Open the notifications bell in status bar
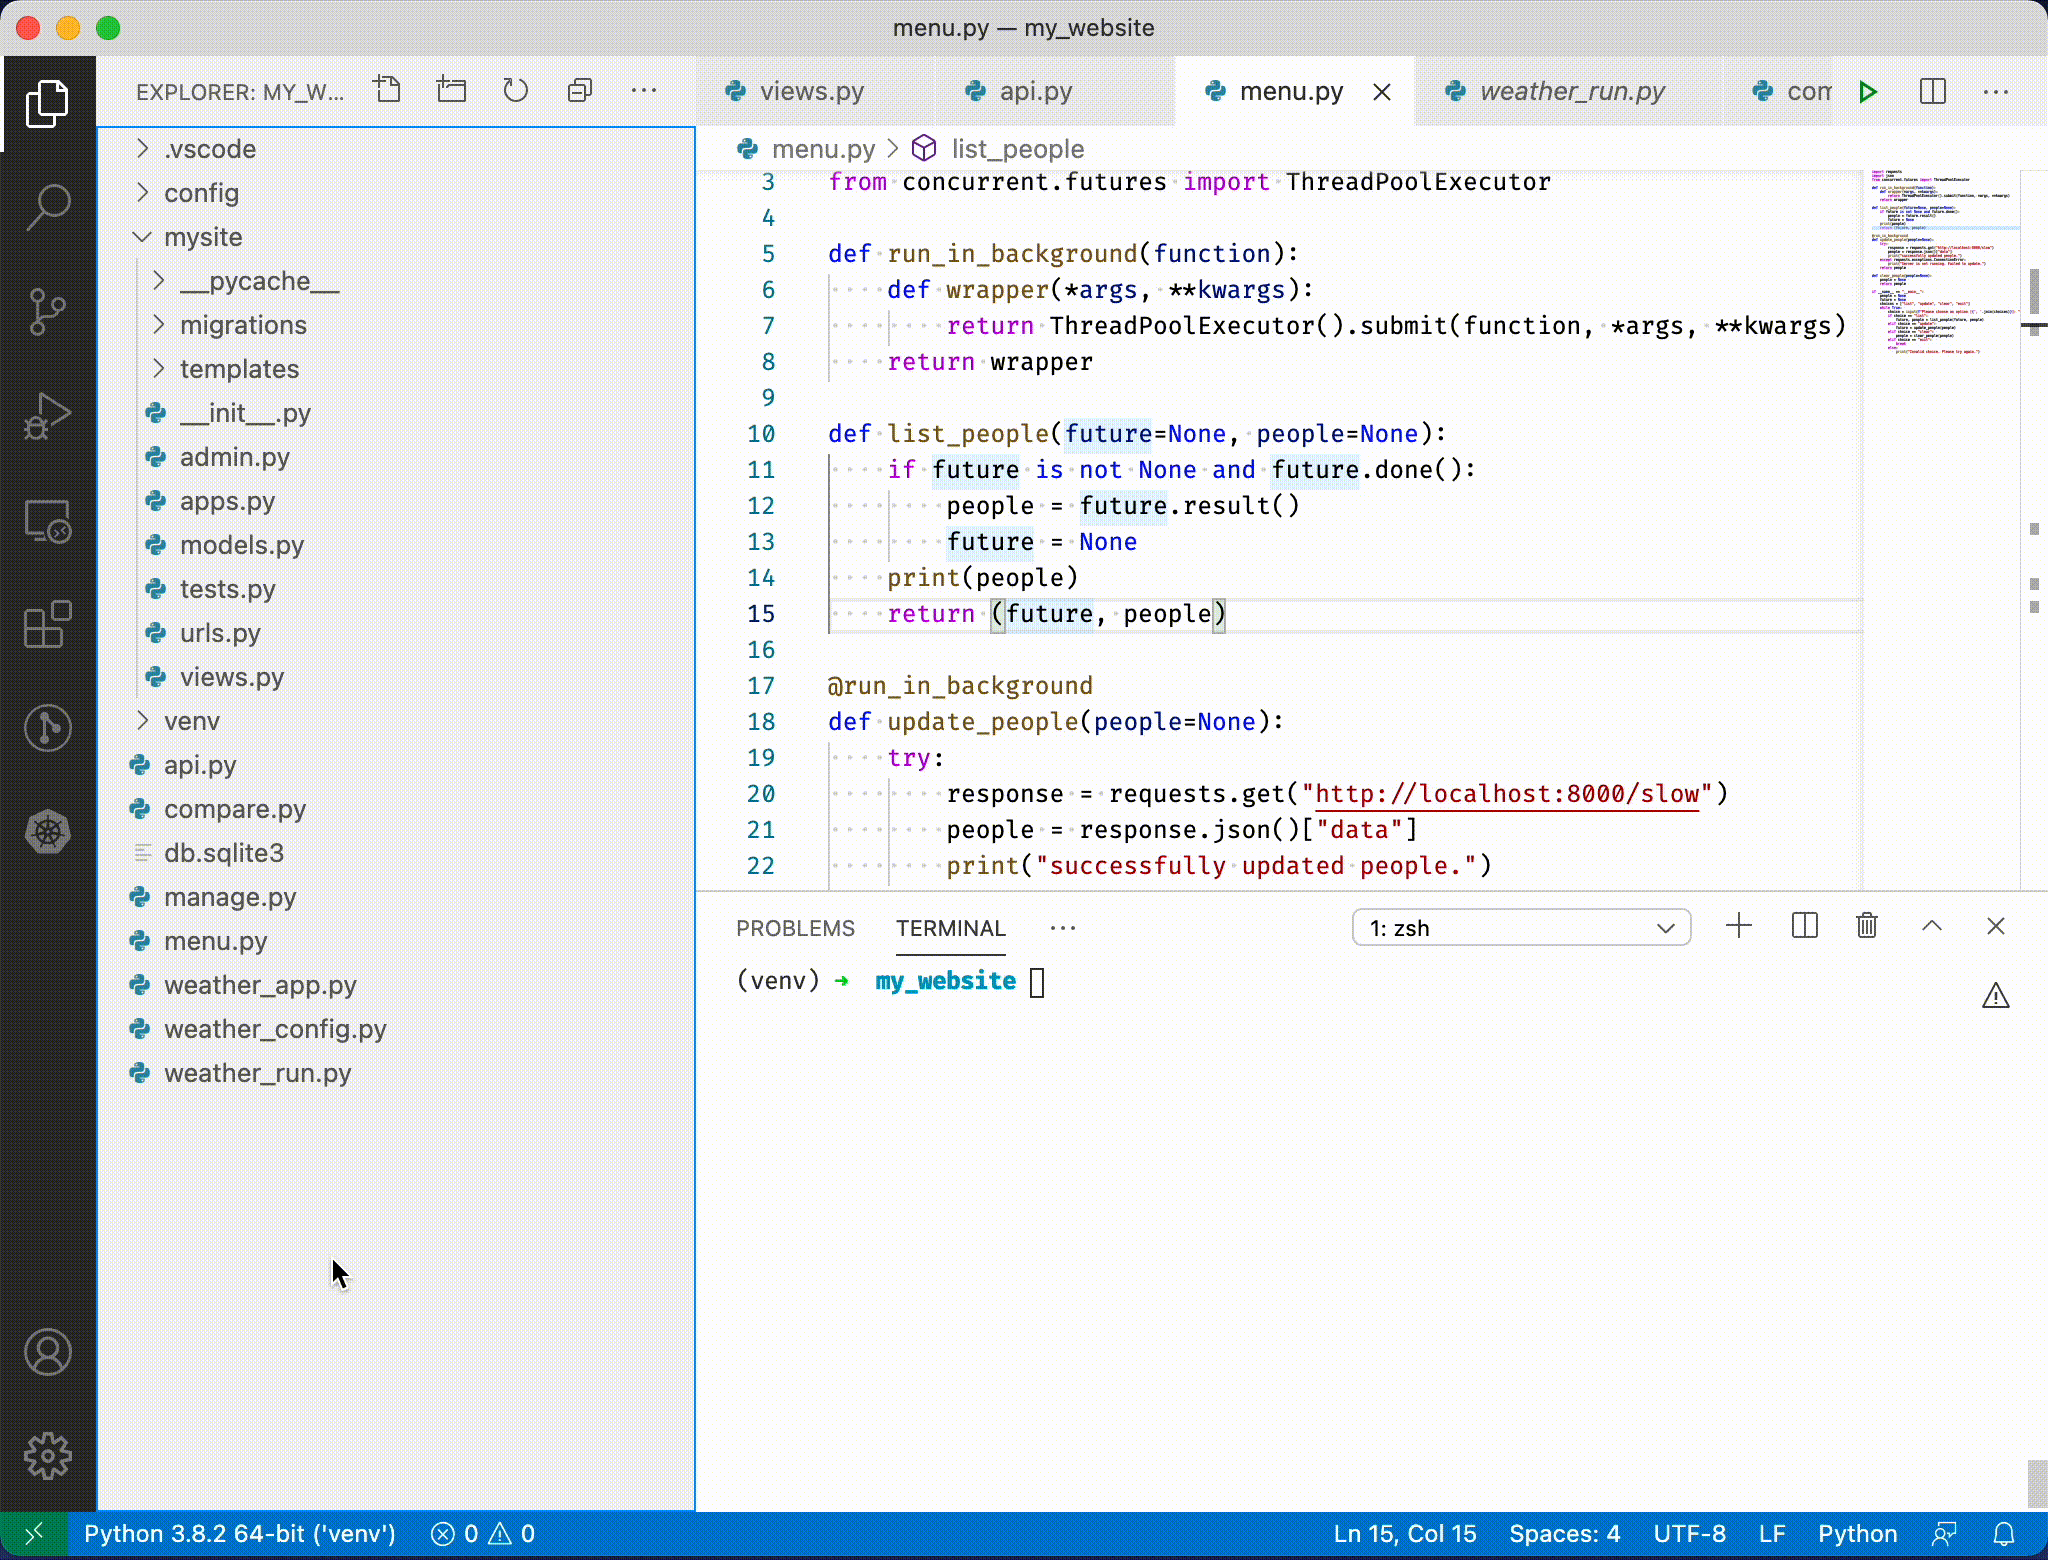 pos(2004,1534)
